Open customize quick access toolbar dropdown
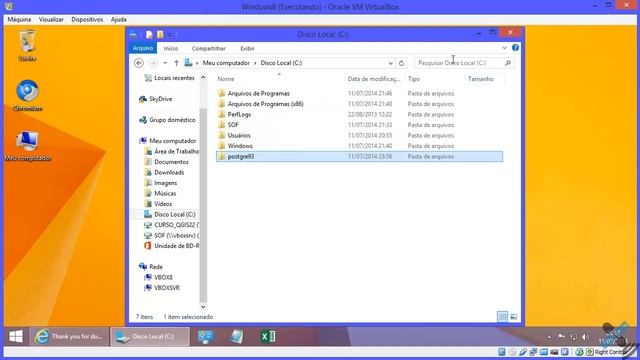 [171, 34]
